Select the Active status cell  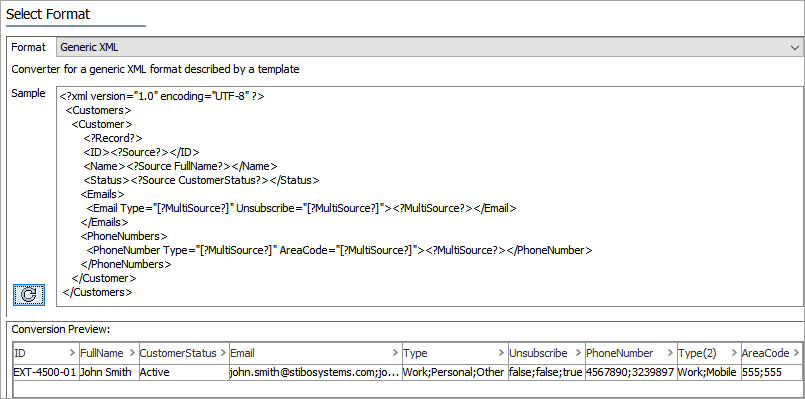click(184, 372)
